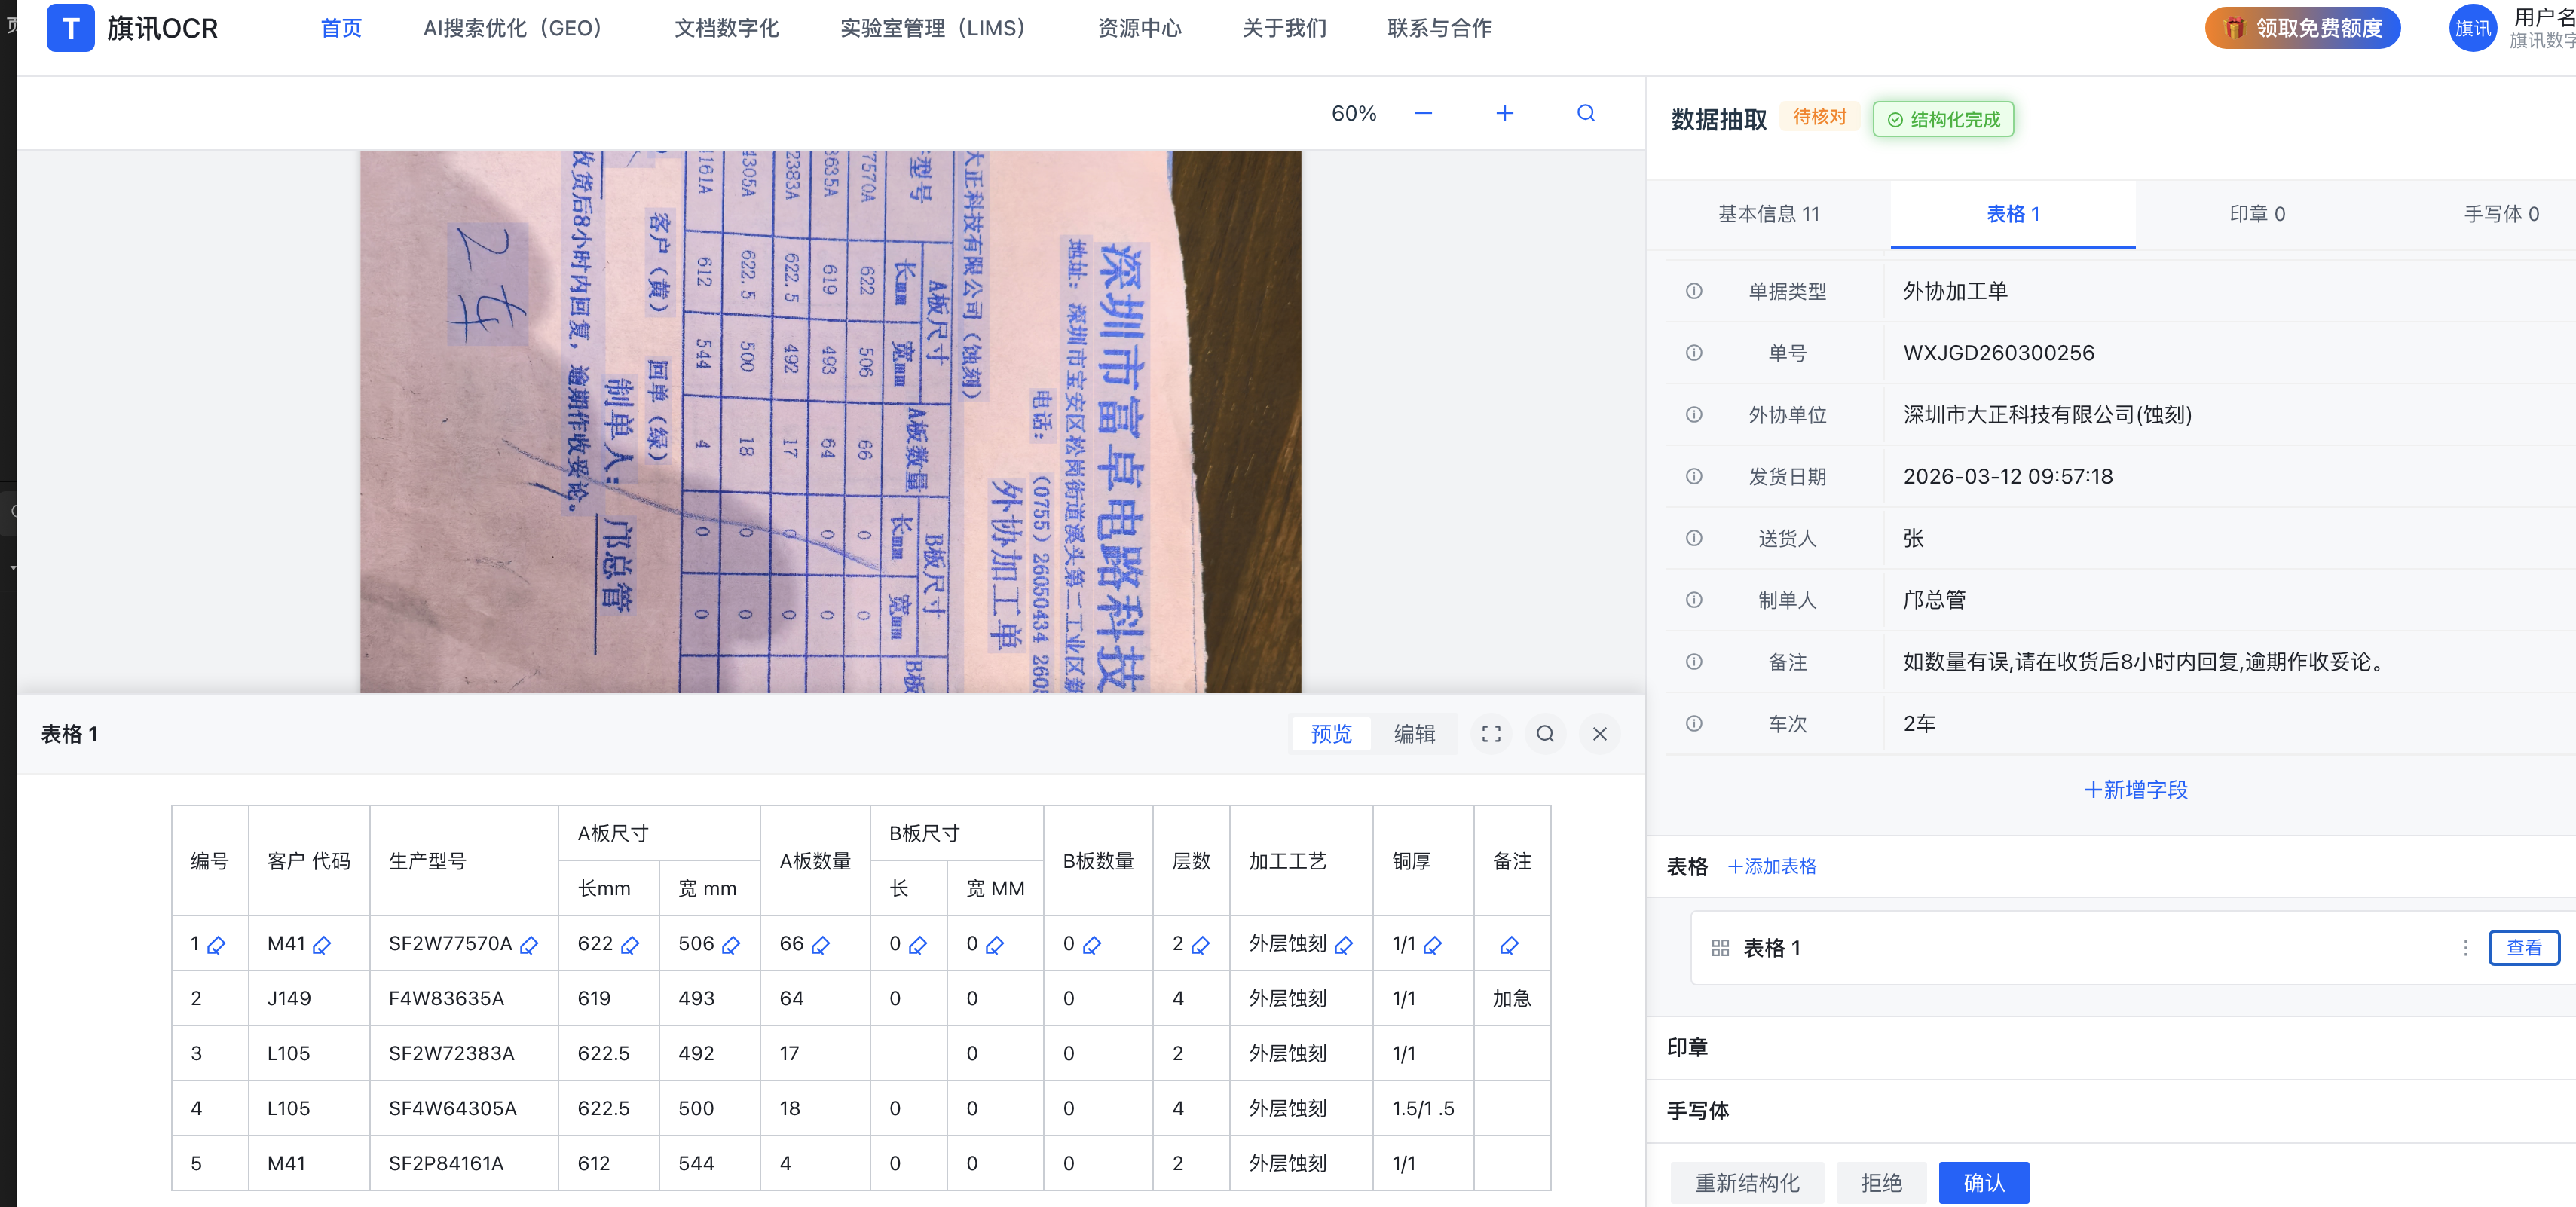Click the zoom out minus icon

(x=1423, y=114)
